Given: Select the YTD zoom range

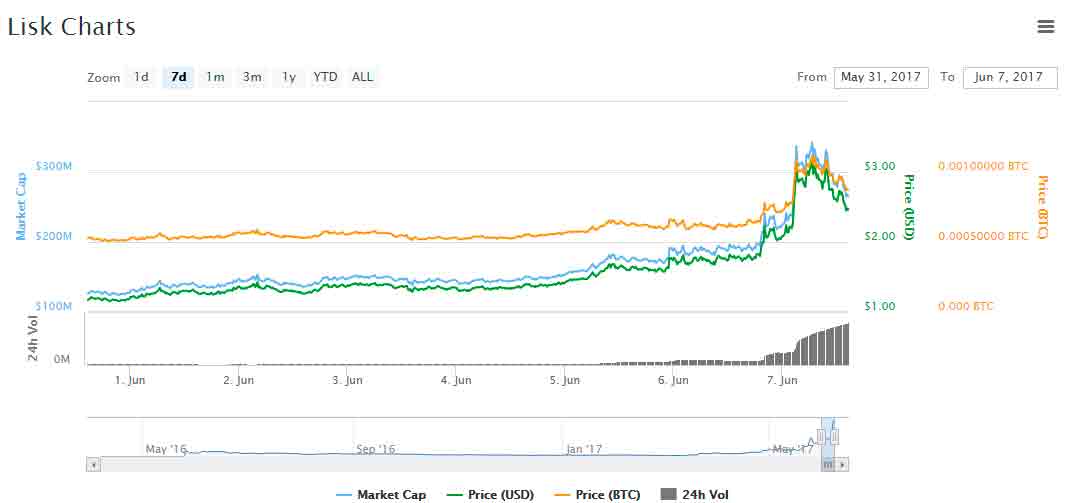Looking at the screenshot, I should click(x=325, y=77).
